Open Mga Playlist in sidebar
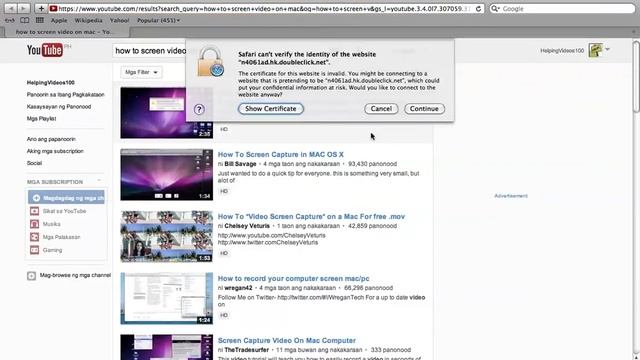640x360 pixels. click(x=41, y=118)
